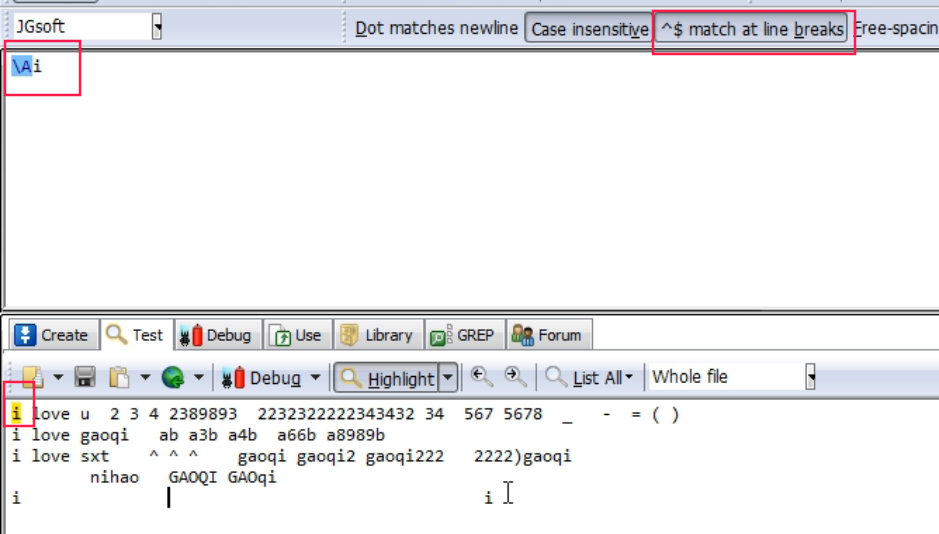The image size is (939, 534).
Task: Toggle Case insensitive option
Action: pos(589,28)
